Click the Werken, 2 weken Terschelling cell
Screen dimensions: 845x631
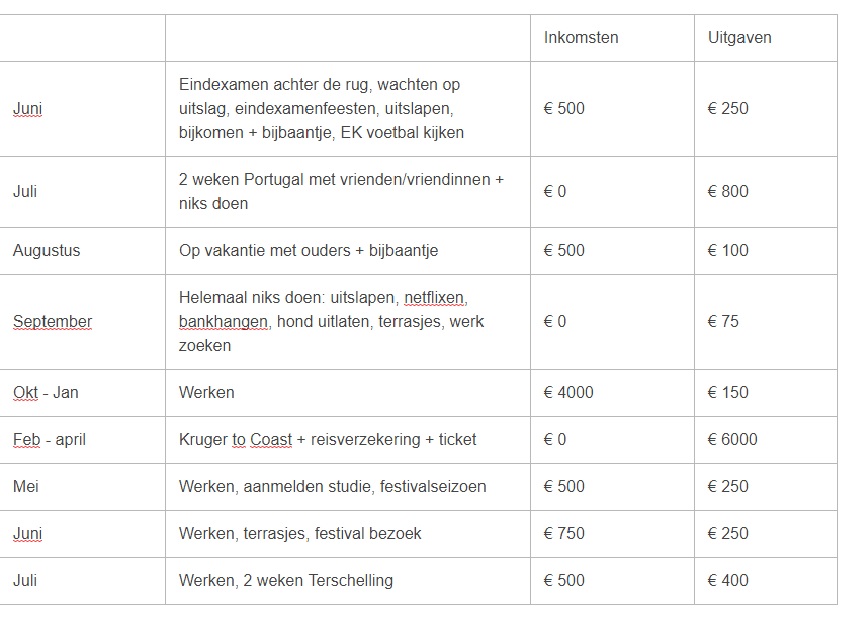[x=285, y=580]
